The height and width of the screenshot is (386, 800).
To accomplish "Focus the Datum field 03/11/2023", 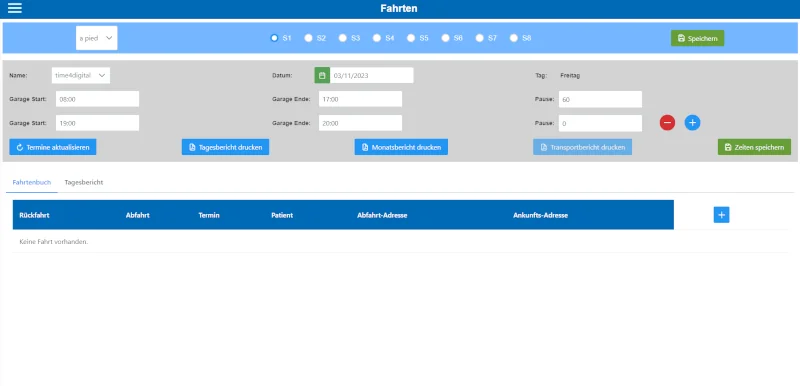I will click(x=371, y=75).
